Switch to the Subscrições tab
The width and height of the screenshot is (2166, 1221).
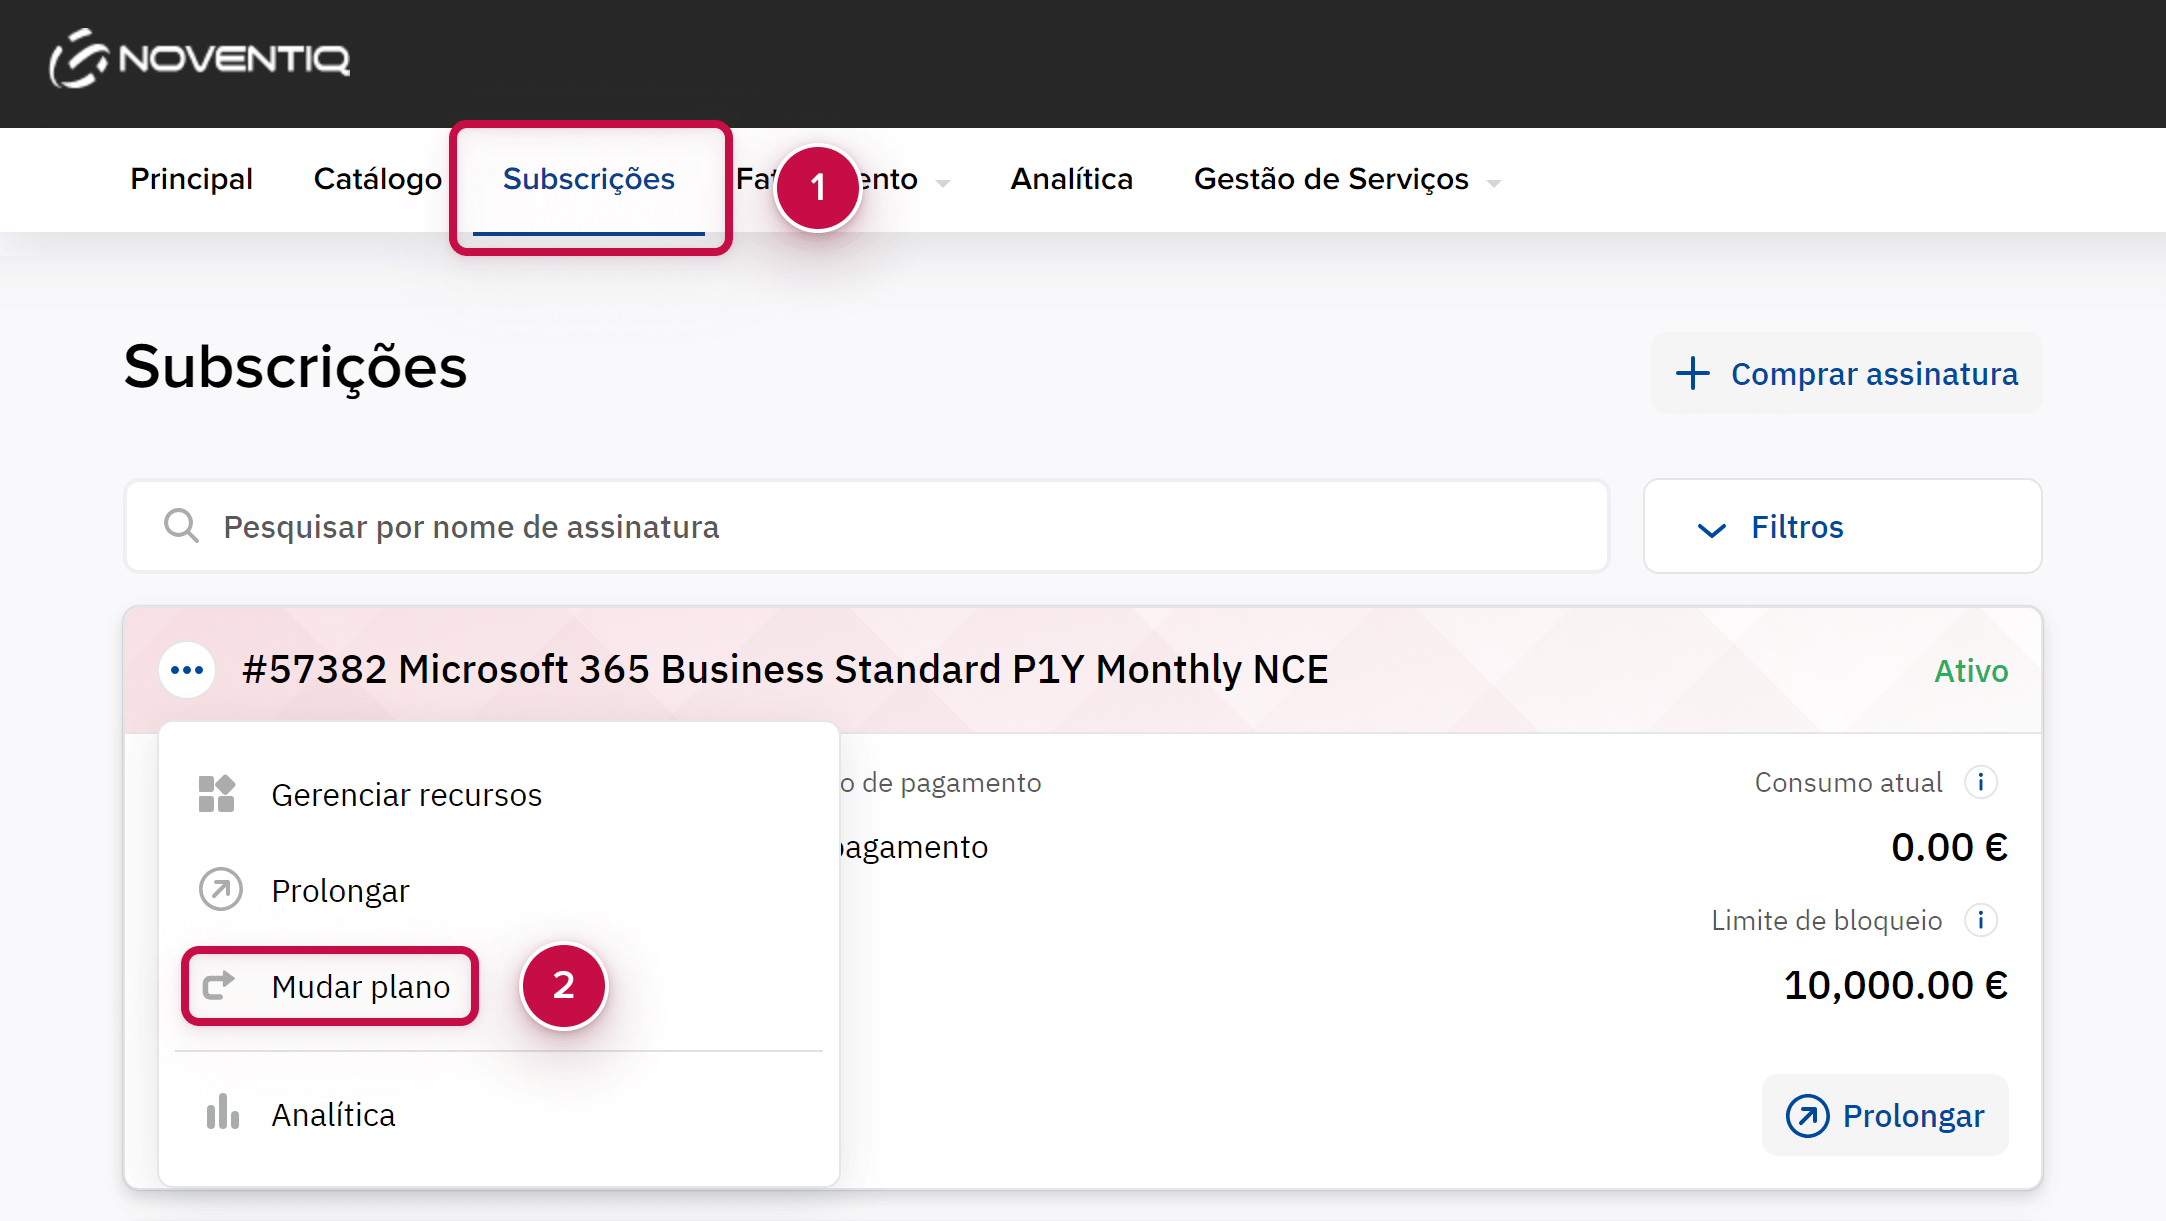588,179
